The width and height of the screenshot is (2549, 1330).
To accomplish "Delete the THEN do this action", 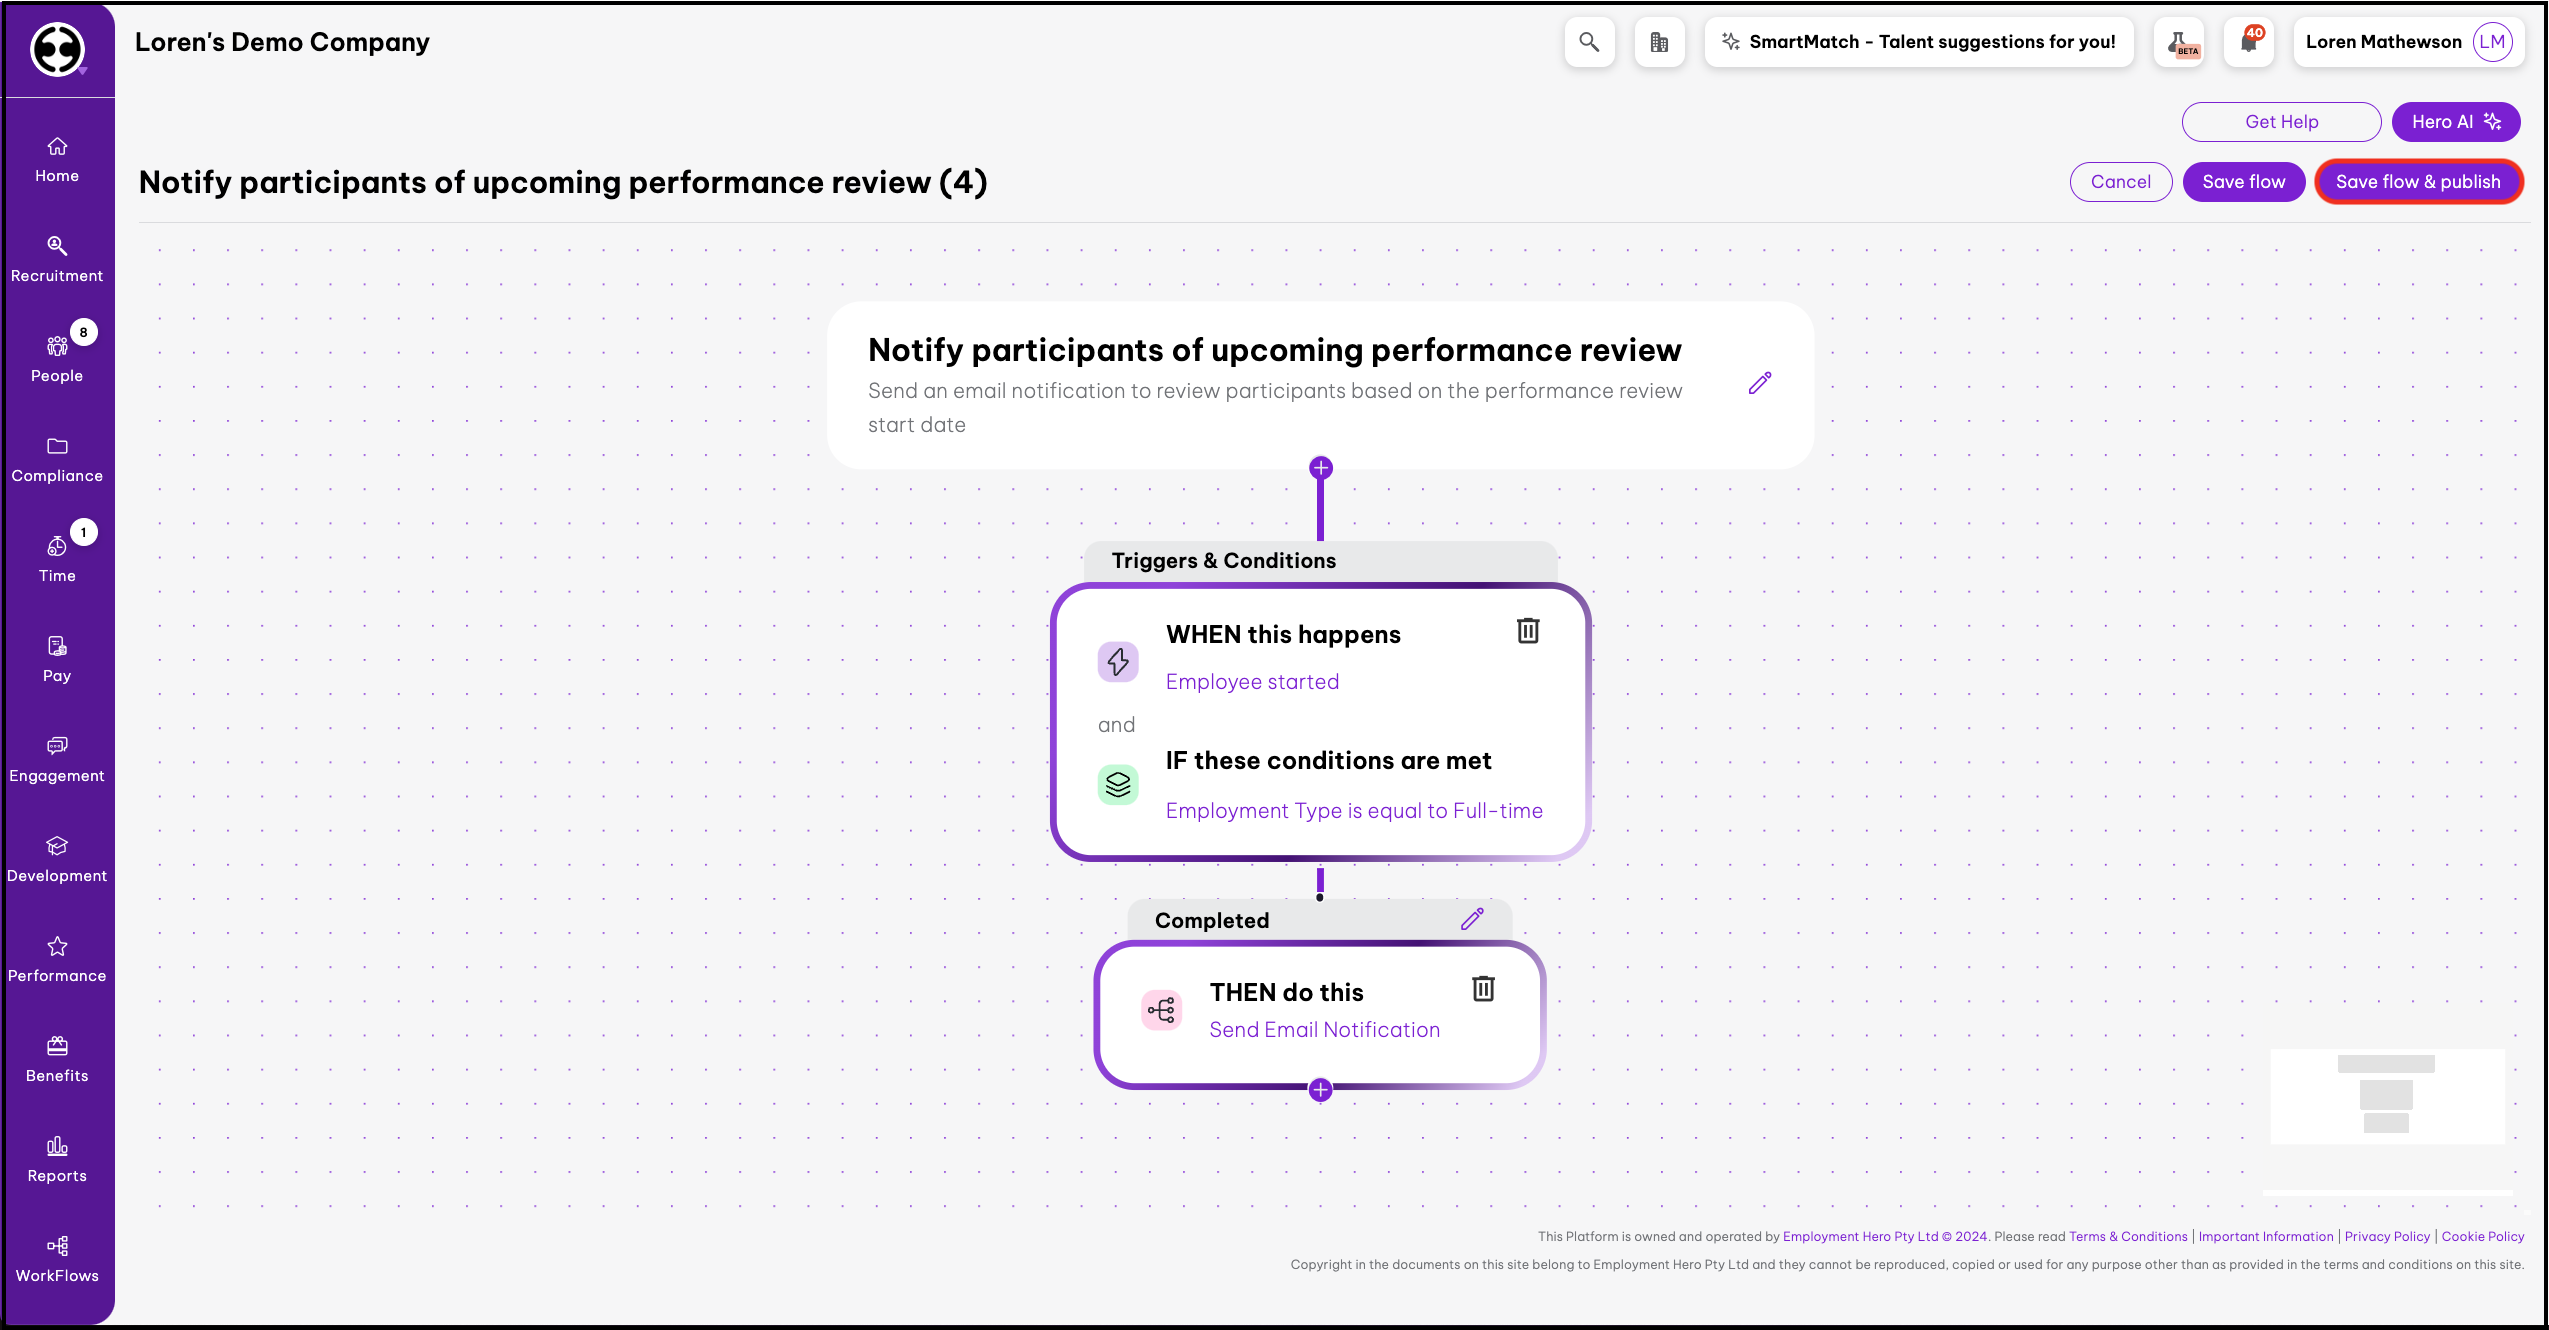I will coord(1483,989).
